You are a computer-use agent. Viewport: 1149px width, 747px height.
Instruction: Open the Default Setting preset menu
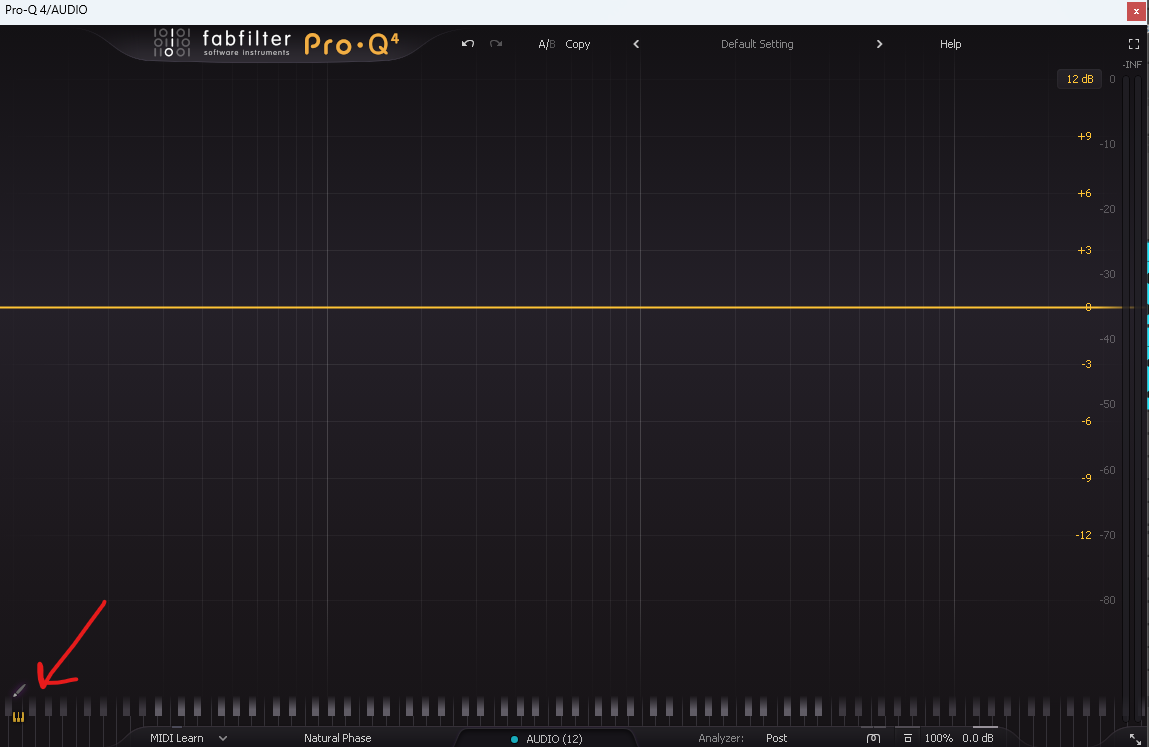757,44
